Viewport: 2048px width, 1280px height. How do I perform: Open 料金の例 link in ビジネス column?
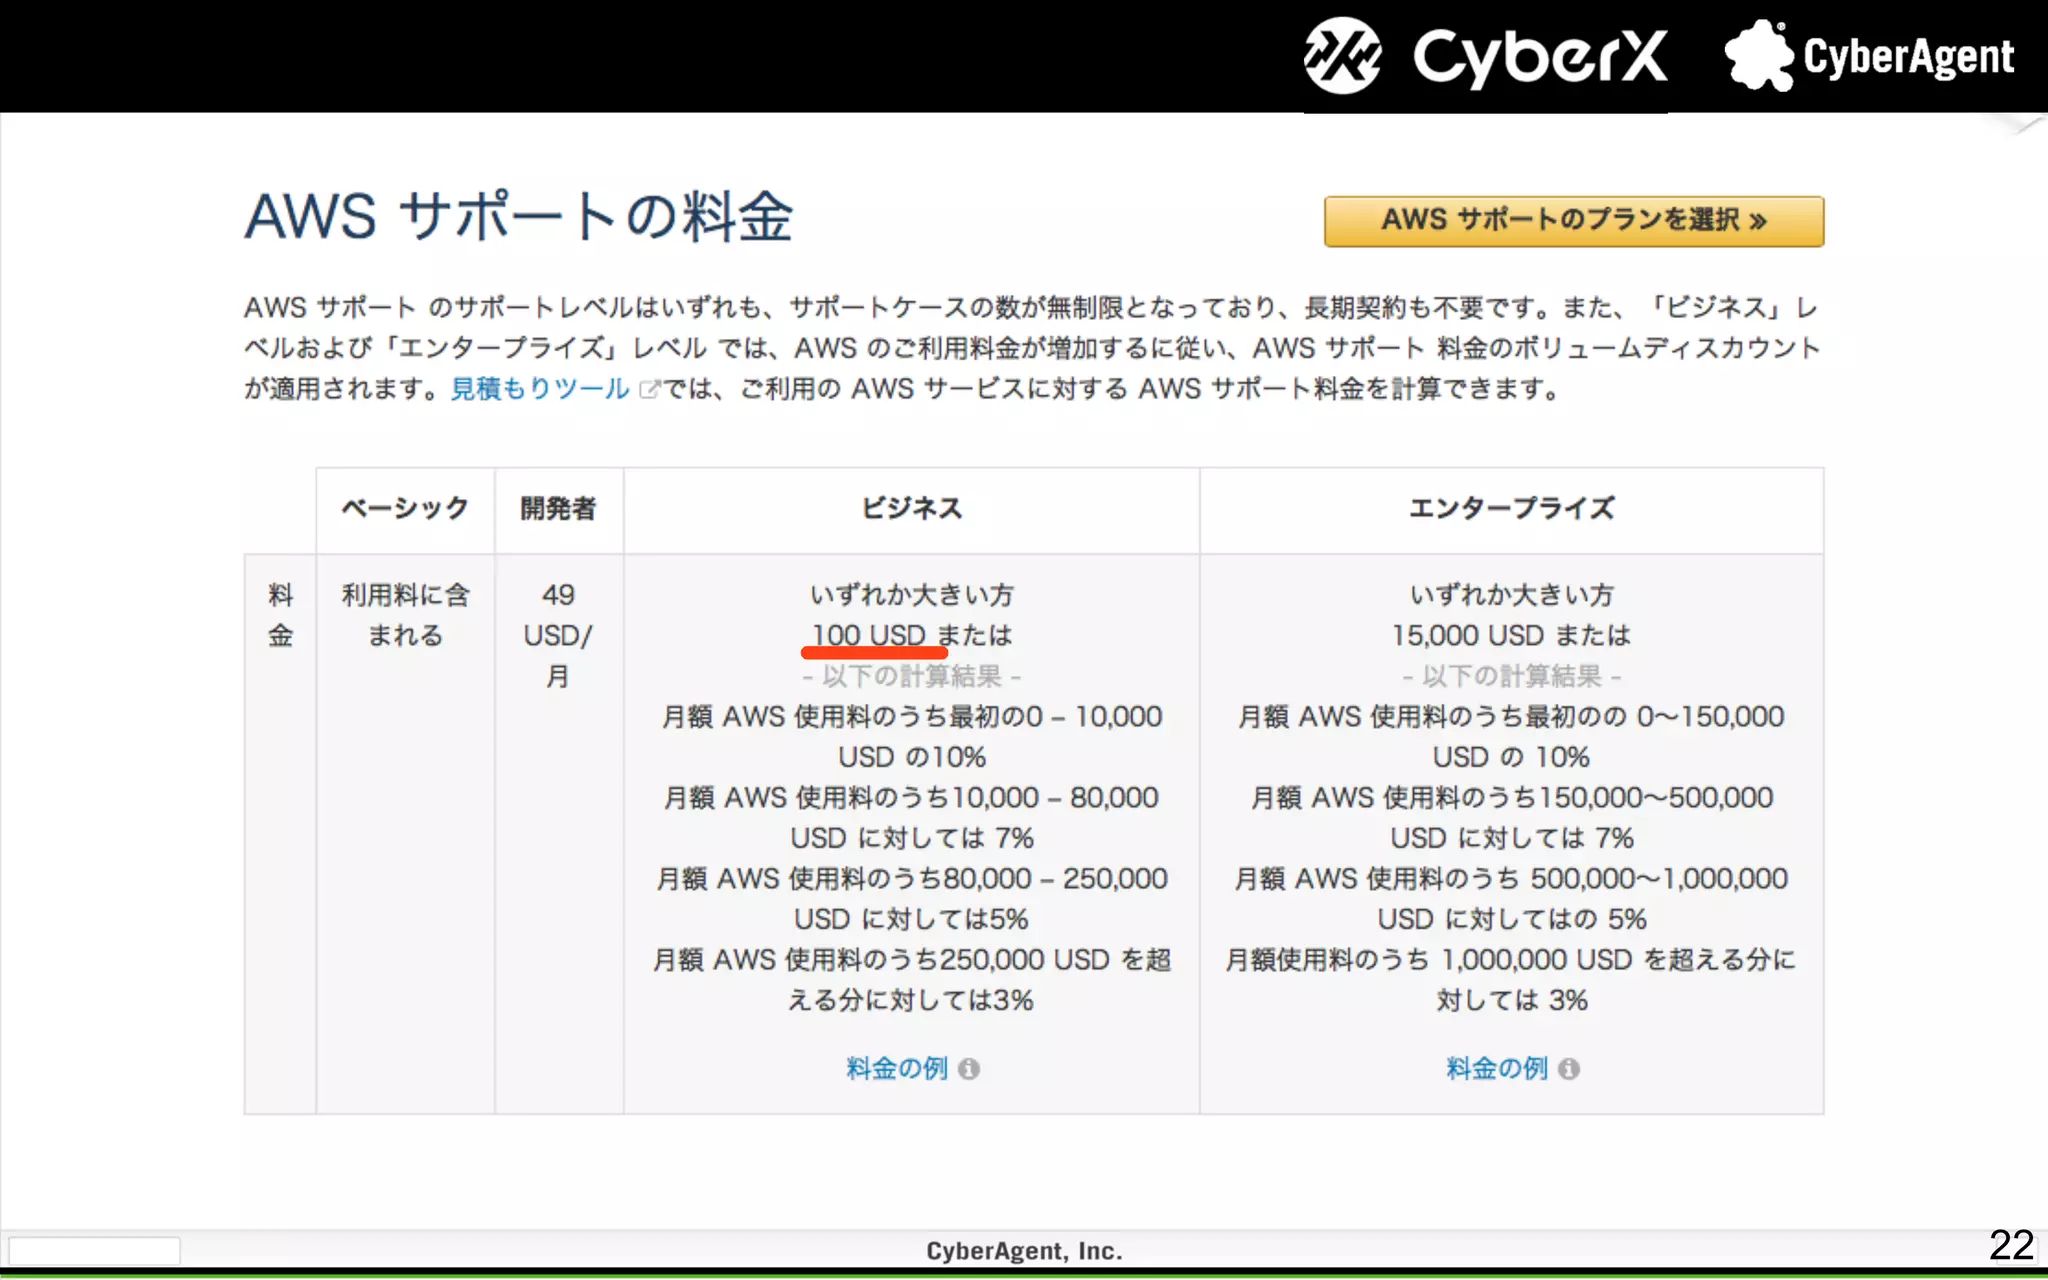tap(896, 1069)
